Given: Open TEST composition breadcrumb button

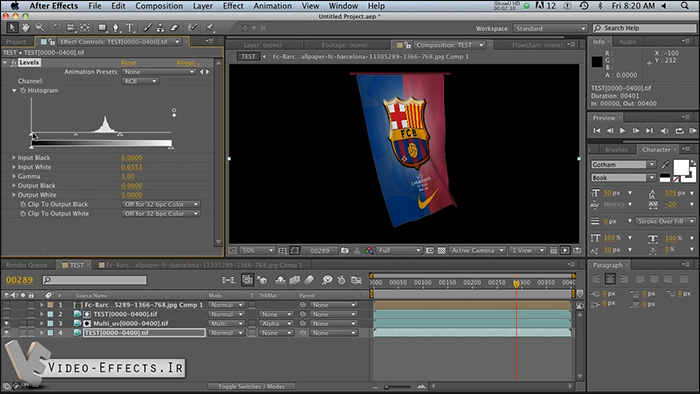Looking at the screenshot, I should point(248,57).
